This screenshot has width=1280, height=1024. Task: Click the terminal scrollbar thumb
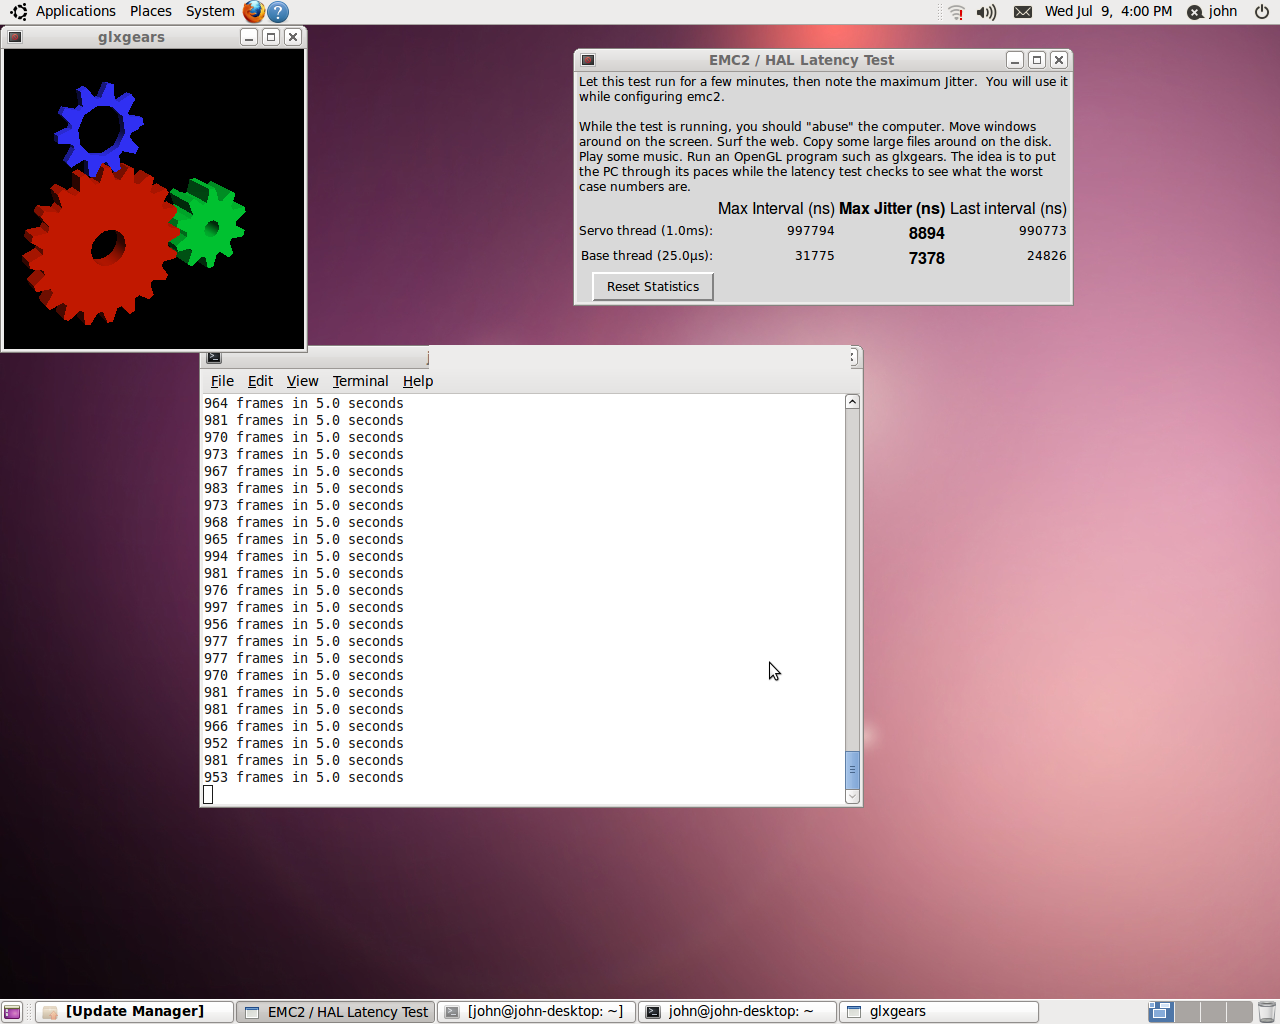pyautogui.click(x=852, y=770)
